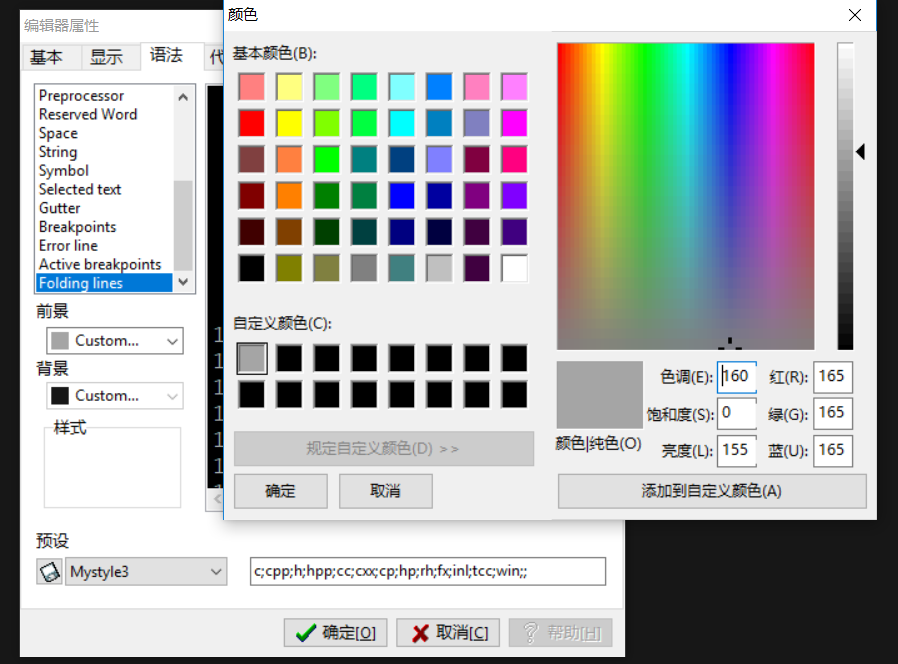
Task: Click the 添加到自定义颜色(A) button
Action: click(711, 491)
